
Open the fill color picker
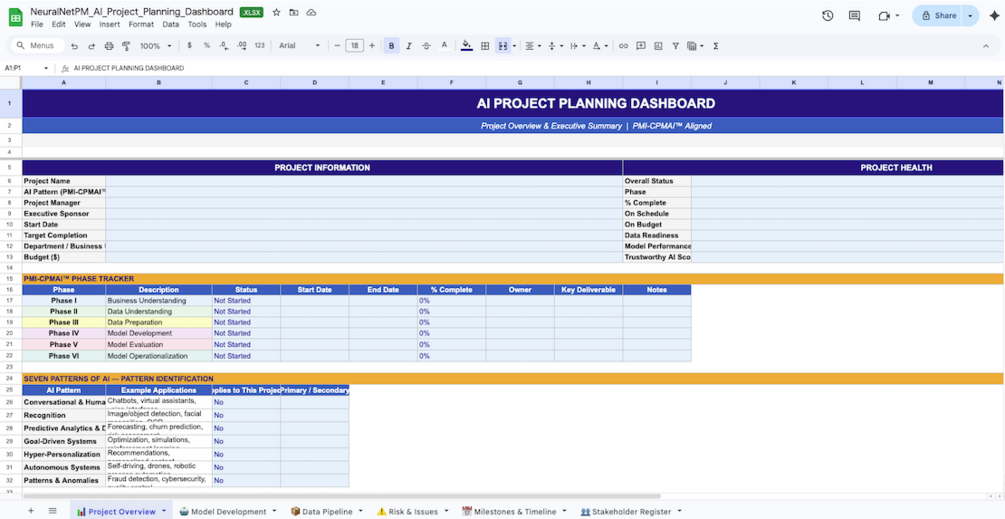pyautogui.click(x=467, y=46)
